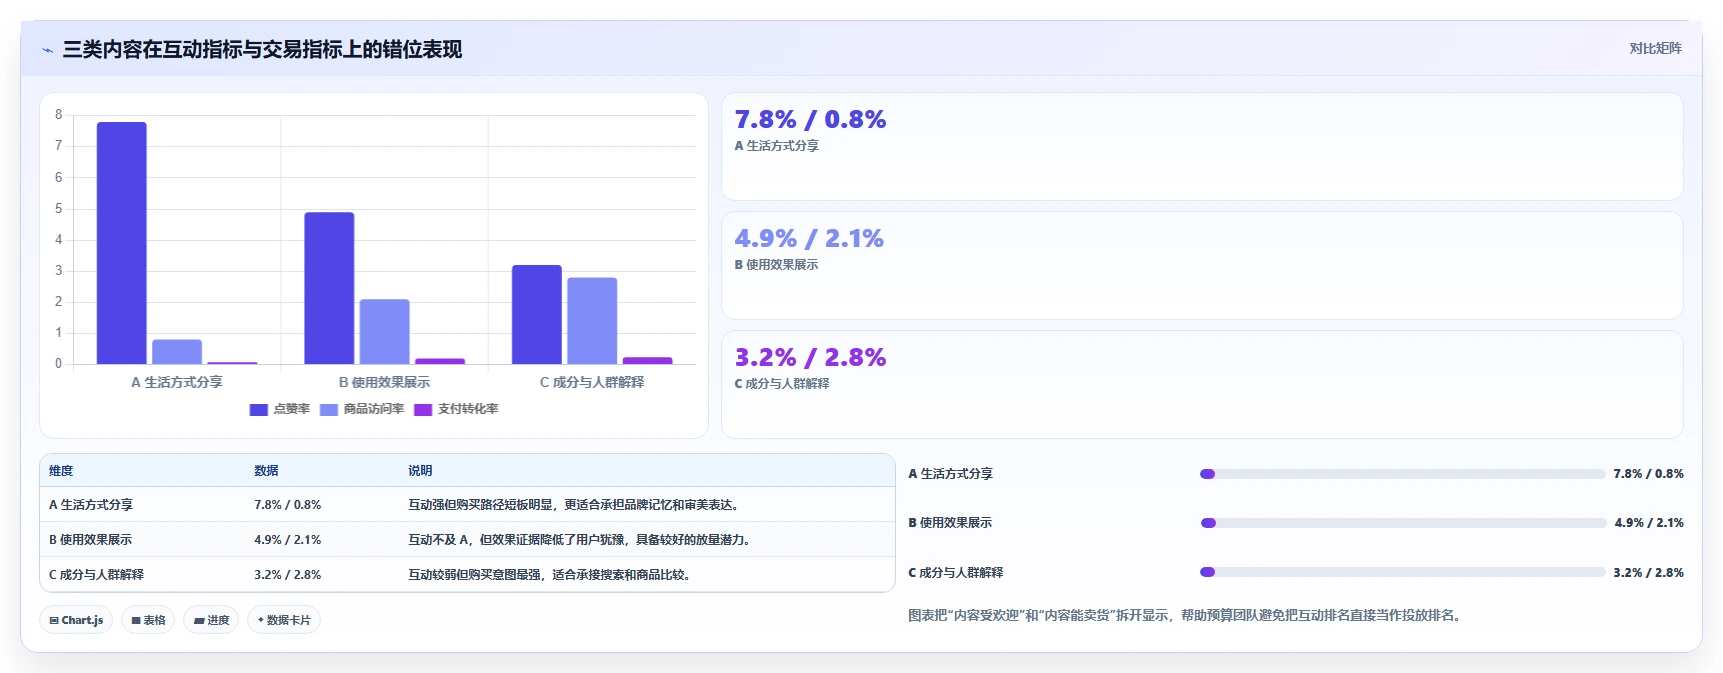Click the 对比矩阵 label in the header
This screenshot has height=673, width=1723.
1655,48
